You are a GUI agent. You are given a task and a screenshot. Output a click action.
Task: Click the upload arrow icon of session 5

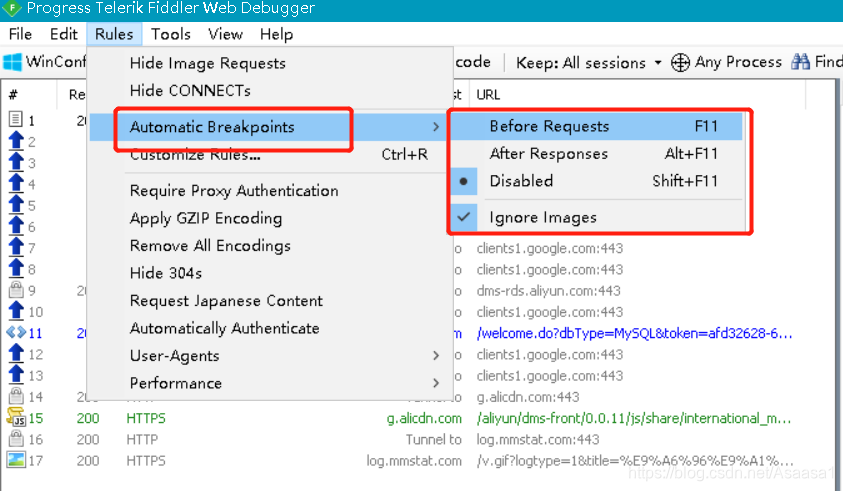pos(16,204)
